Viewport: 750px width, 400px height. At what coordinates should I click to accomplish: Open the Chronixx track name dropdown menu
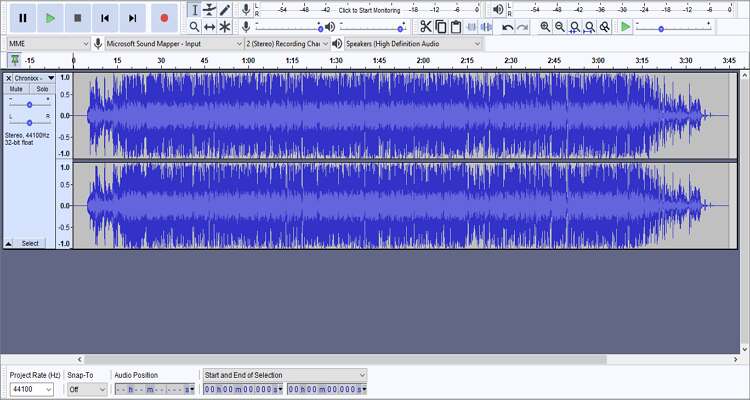point(34,78)
